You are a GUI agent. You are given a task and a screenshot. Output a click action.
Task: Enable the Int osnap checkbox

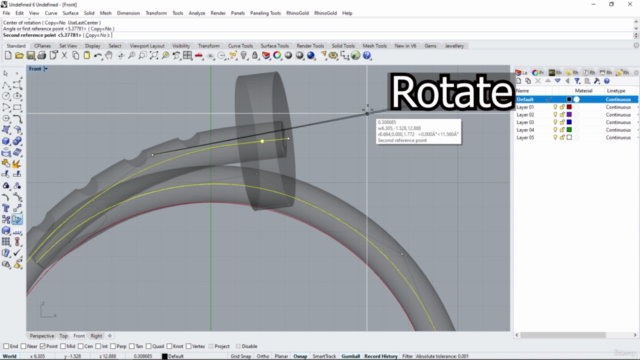coord(98,346)
